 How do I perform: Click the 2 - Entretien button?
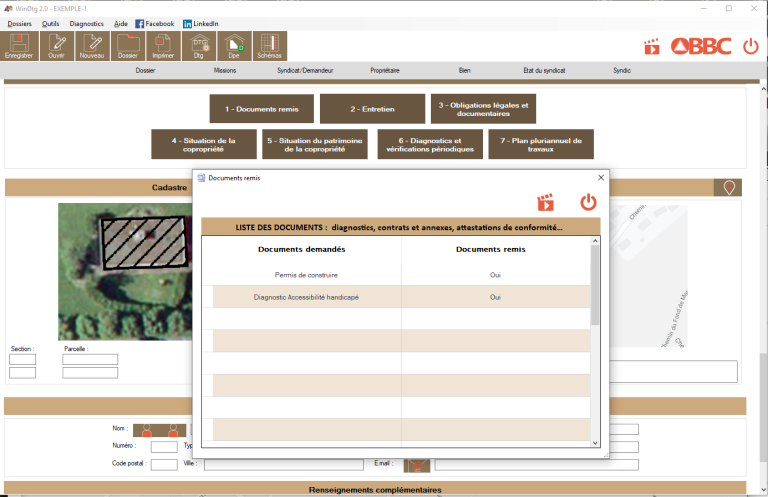(372, 109)
